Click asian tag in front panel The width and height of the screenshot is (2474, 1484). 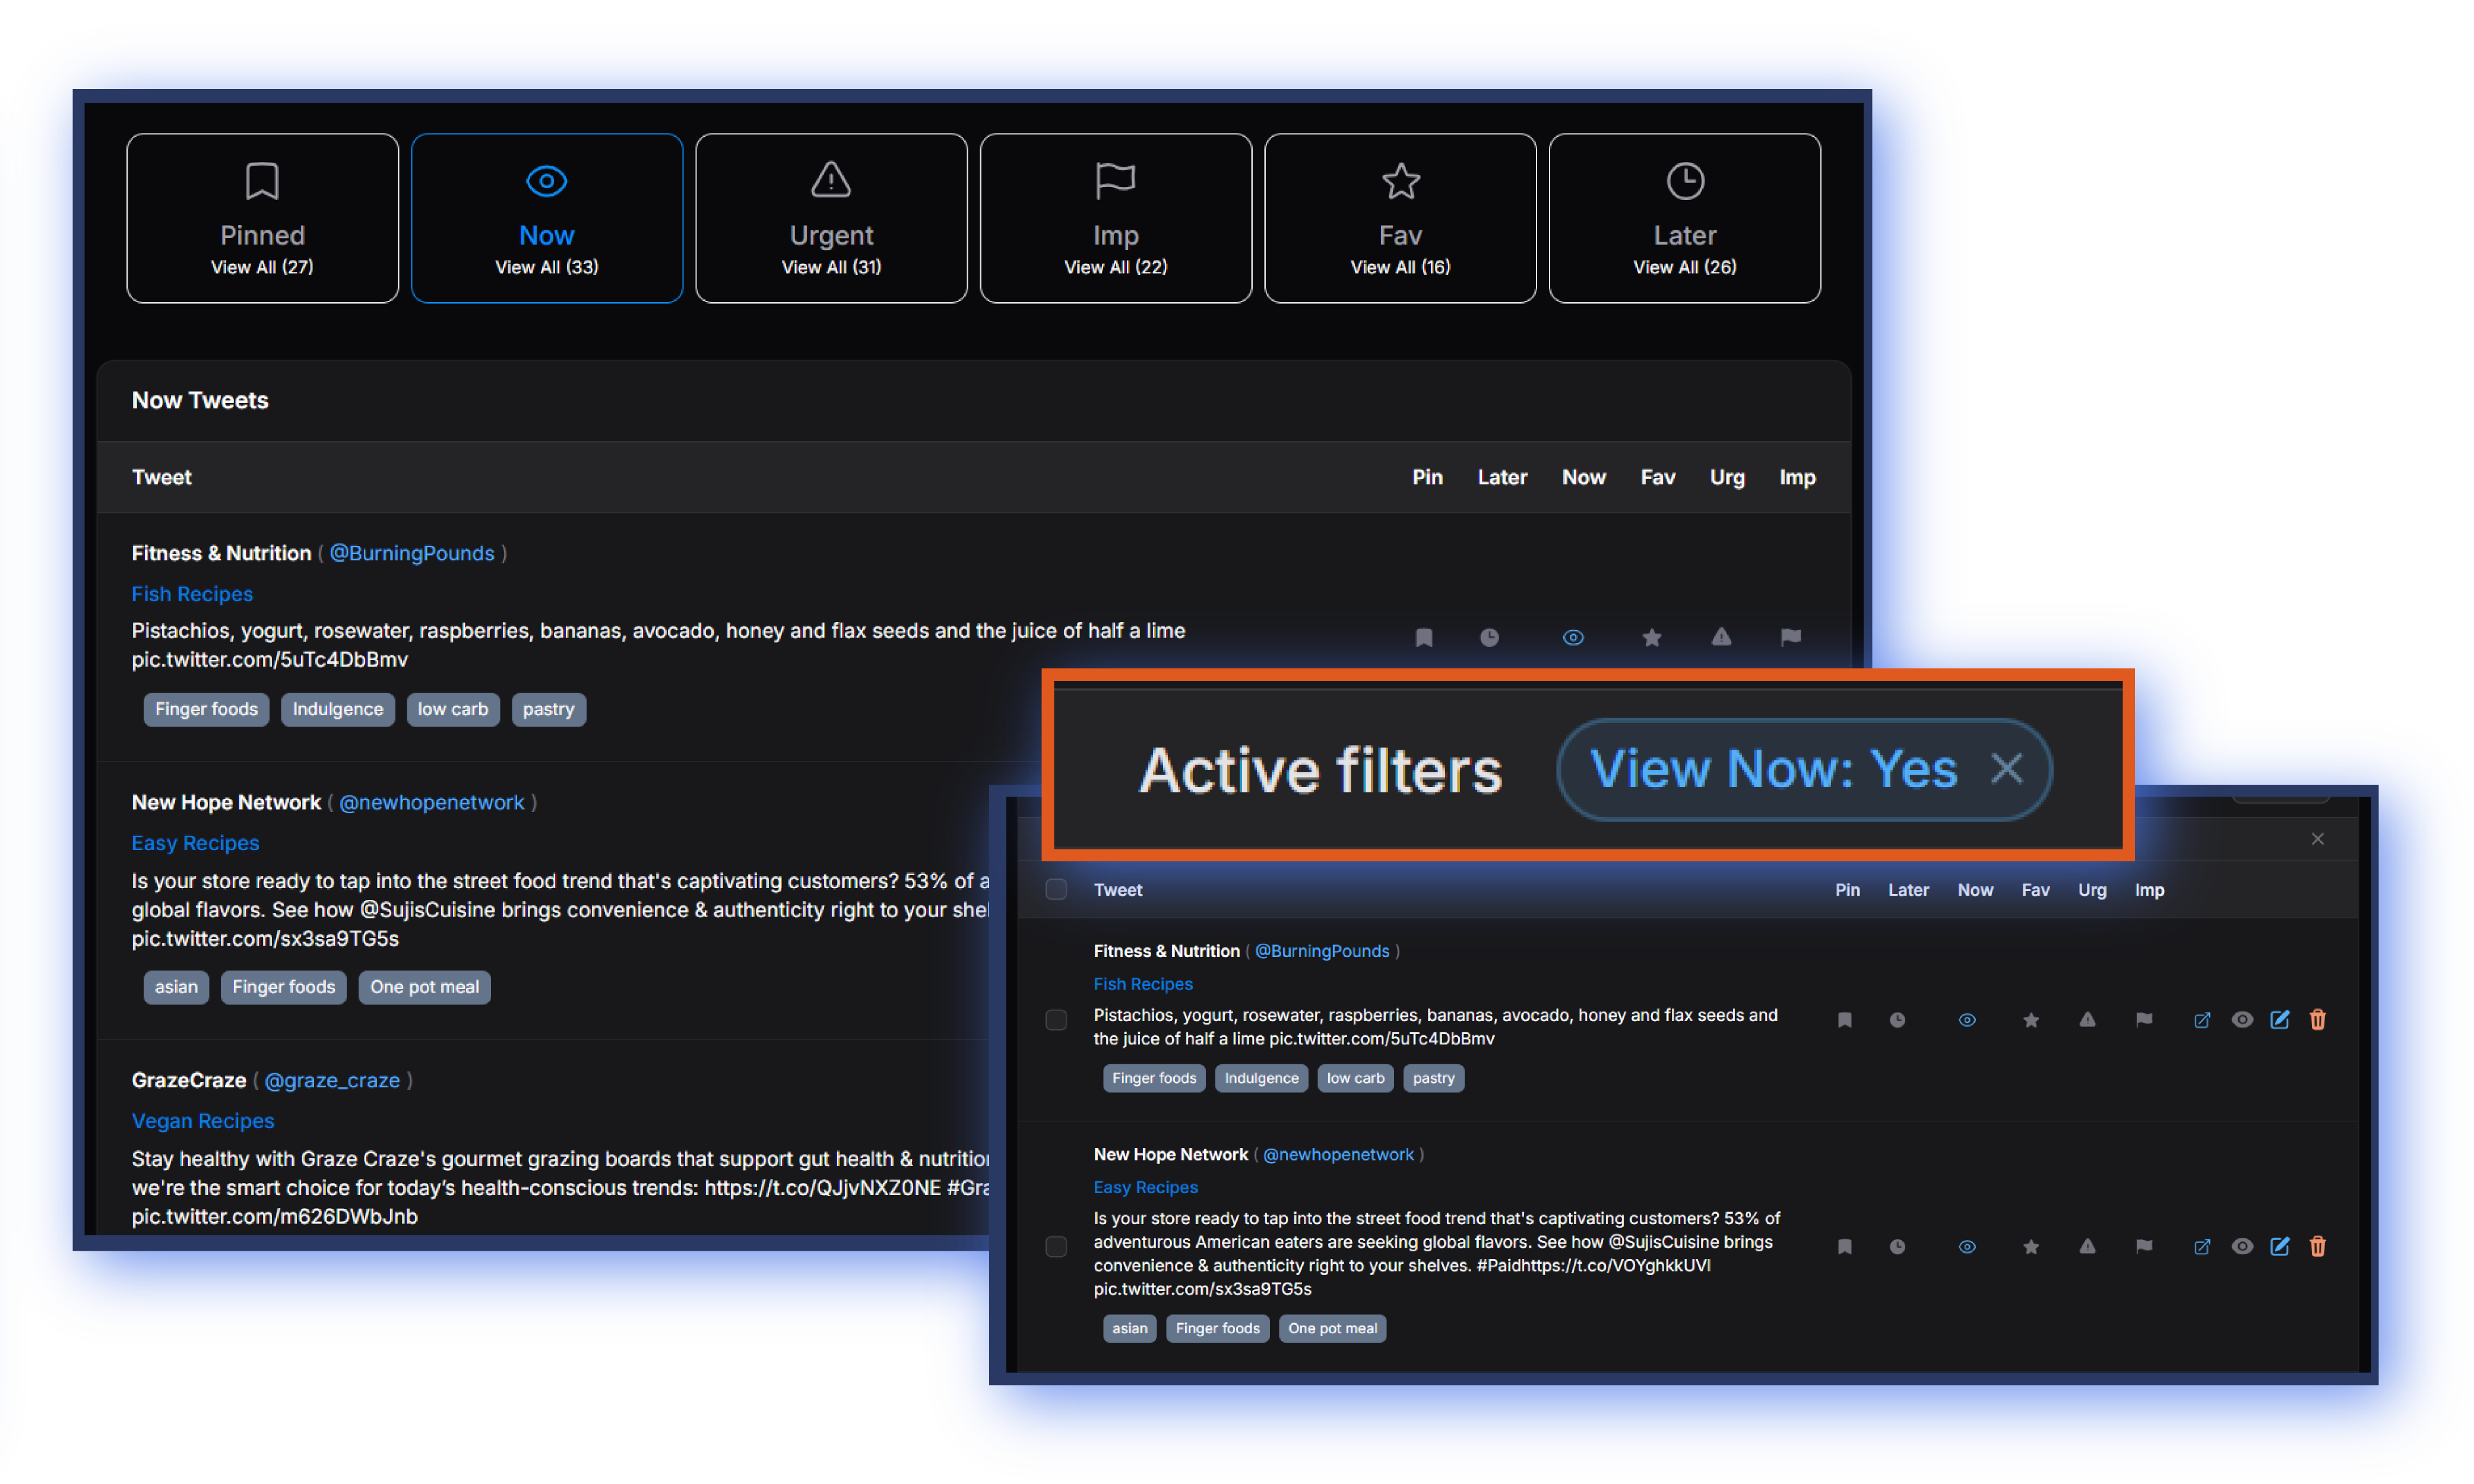click(1129, 1328)
